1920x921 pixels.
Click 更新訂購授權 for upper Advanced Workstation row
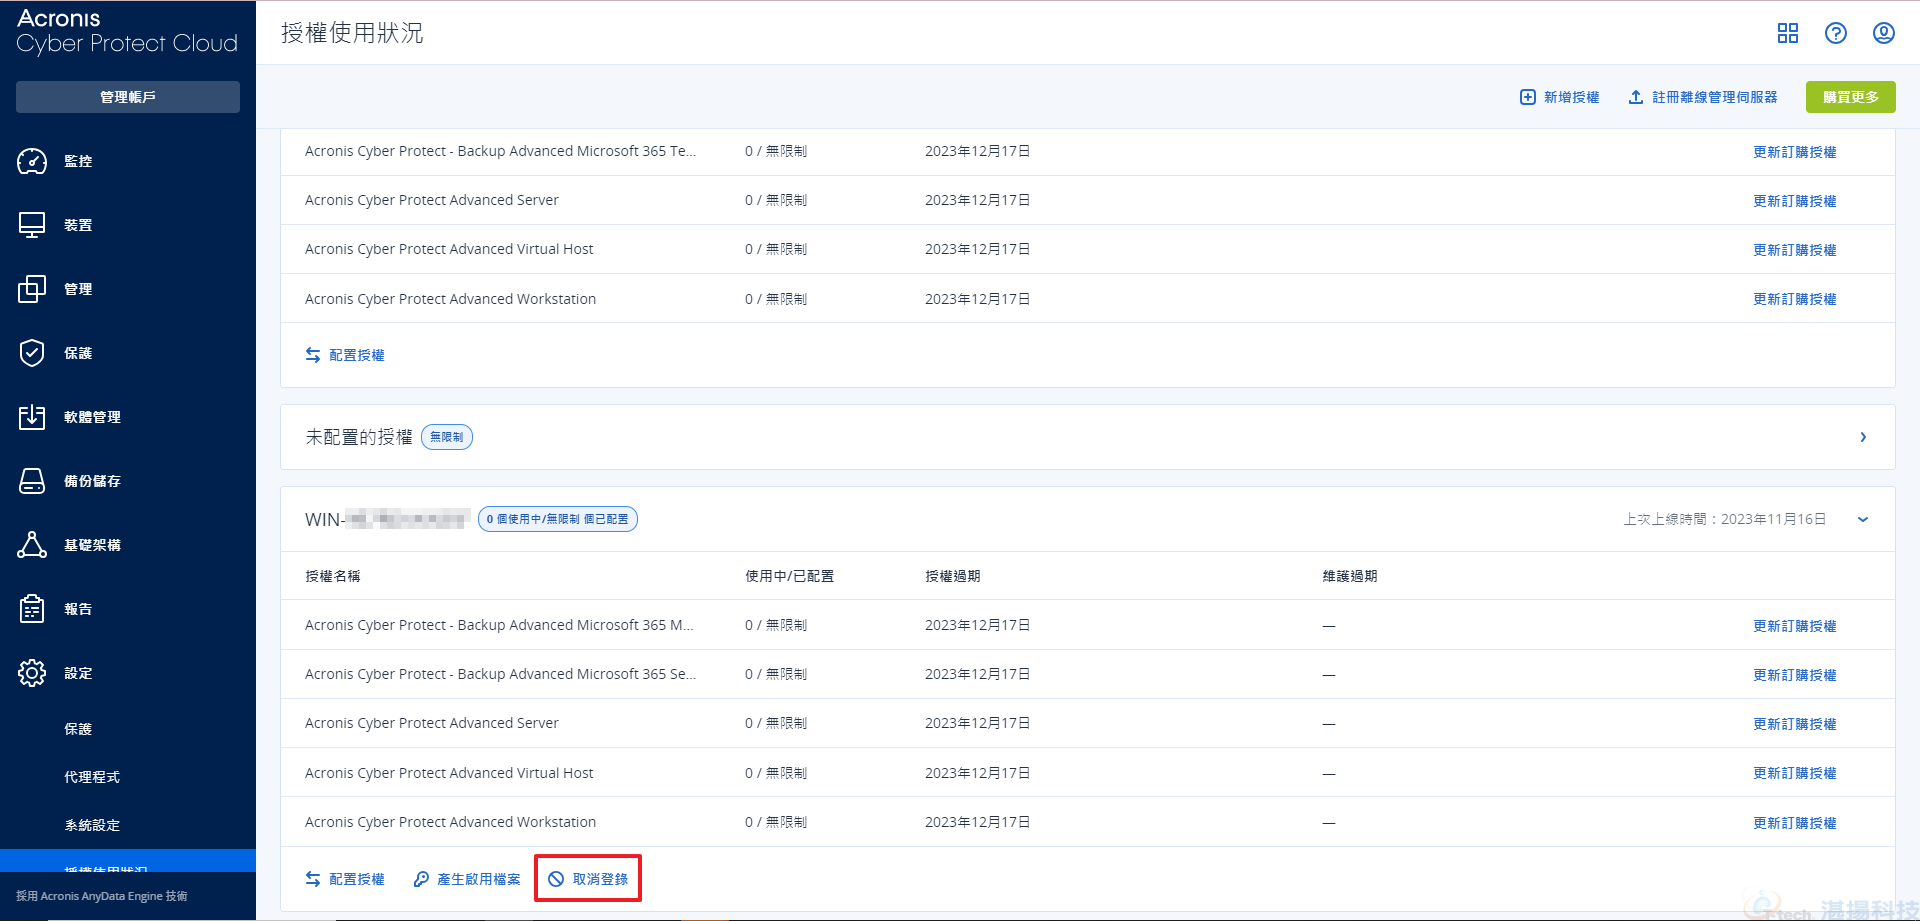click(x=1795, y=299)
